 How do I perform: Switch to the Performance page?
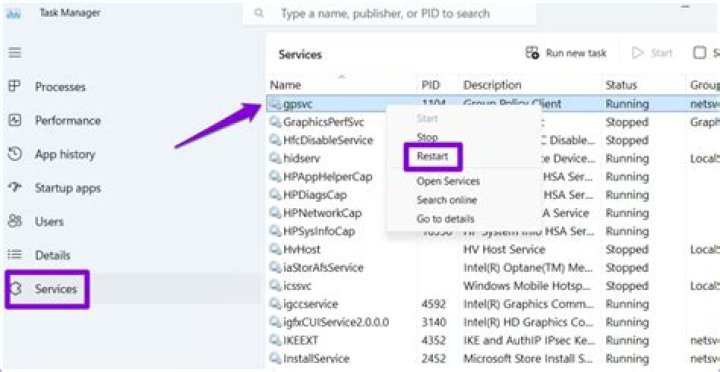[68, 121]
